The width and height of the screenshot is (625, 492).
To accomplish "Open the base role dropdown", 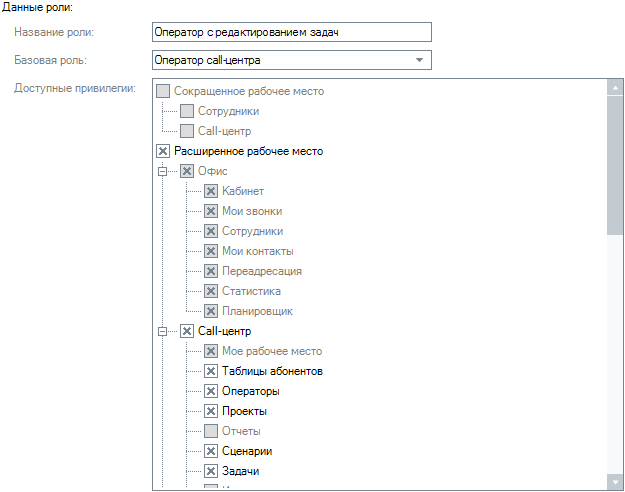I will coord(419,61).
